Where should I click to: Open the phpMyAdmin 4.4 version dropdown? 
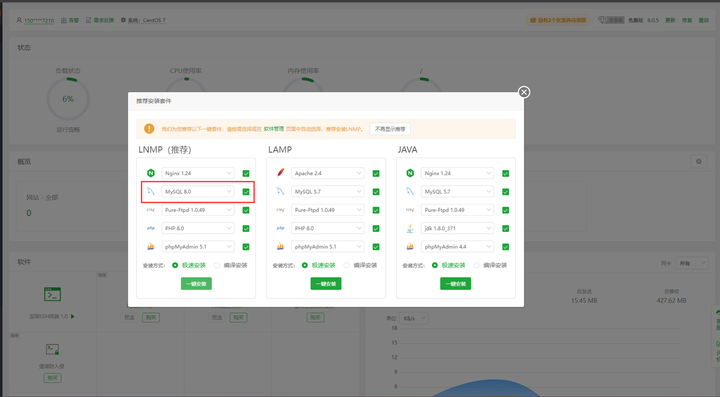[457, 246]
